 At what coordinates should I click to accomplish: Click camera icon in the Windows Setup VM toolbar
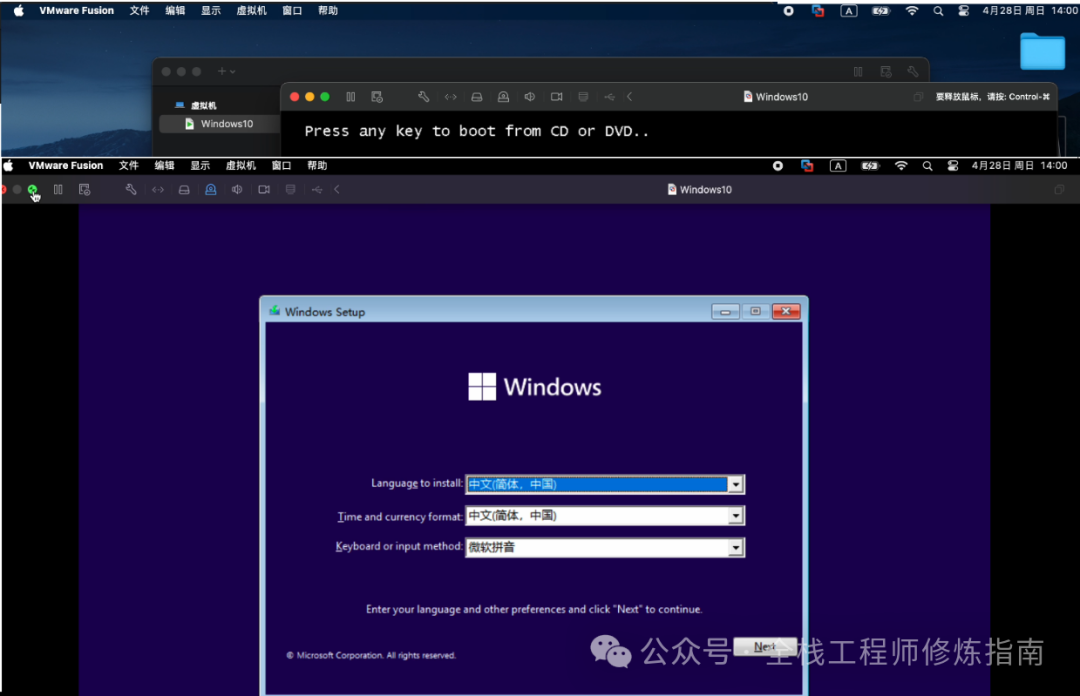point(264,190)
